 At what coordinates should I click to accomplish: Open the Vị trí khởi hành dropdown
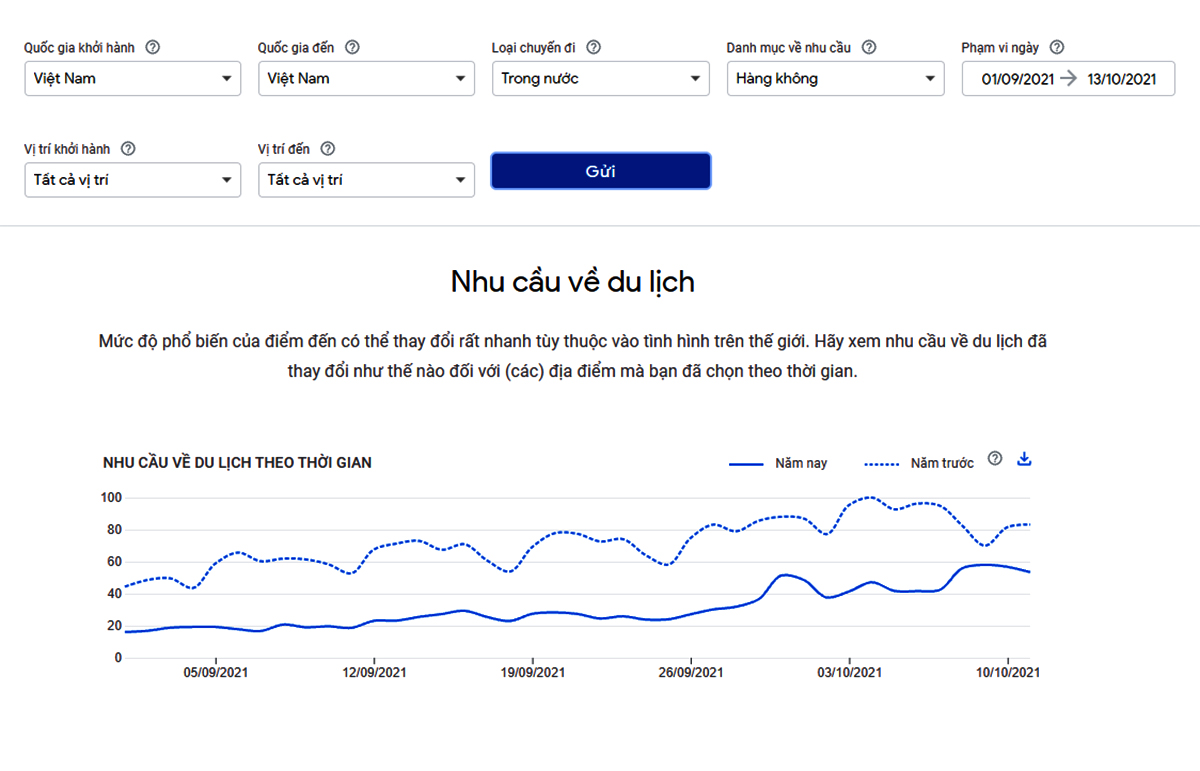pos(132,181)
